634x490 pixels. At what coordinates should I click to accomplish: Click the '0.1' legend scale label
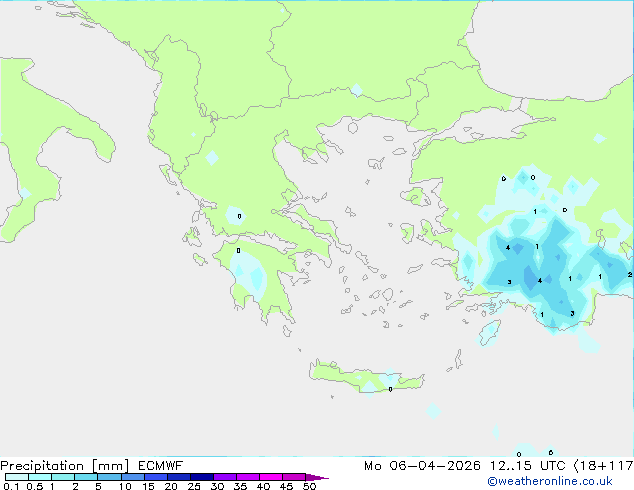(x=11, y=486)
